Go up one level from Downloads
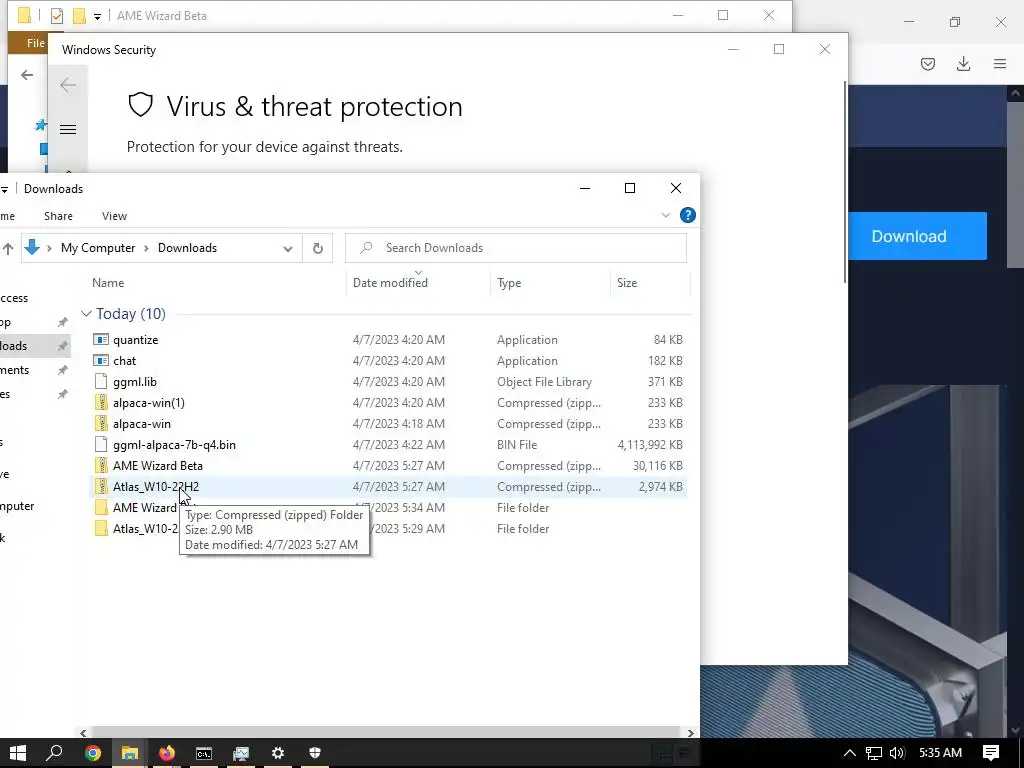 [x=8, y=248]
